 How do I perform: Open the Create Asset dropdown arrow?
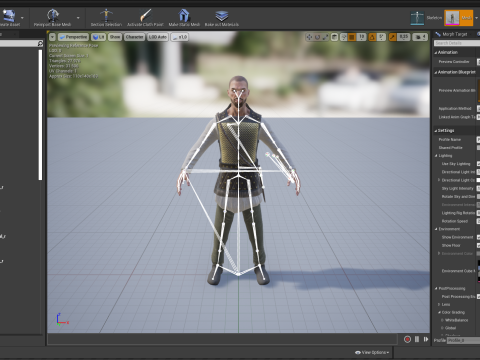(22, 18)
